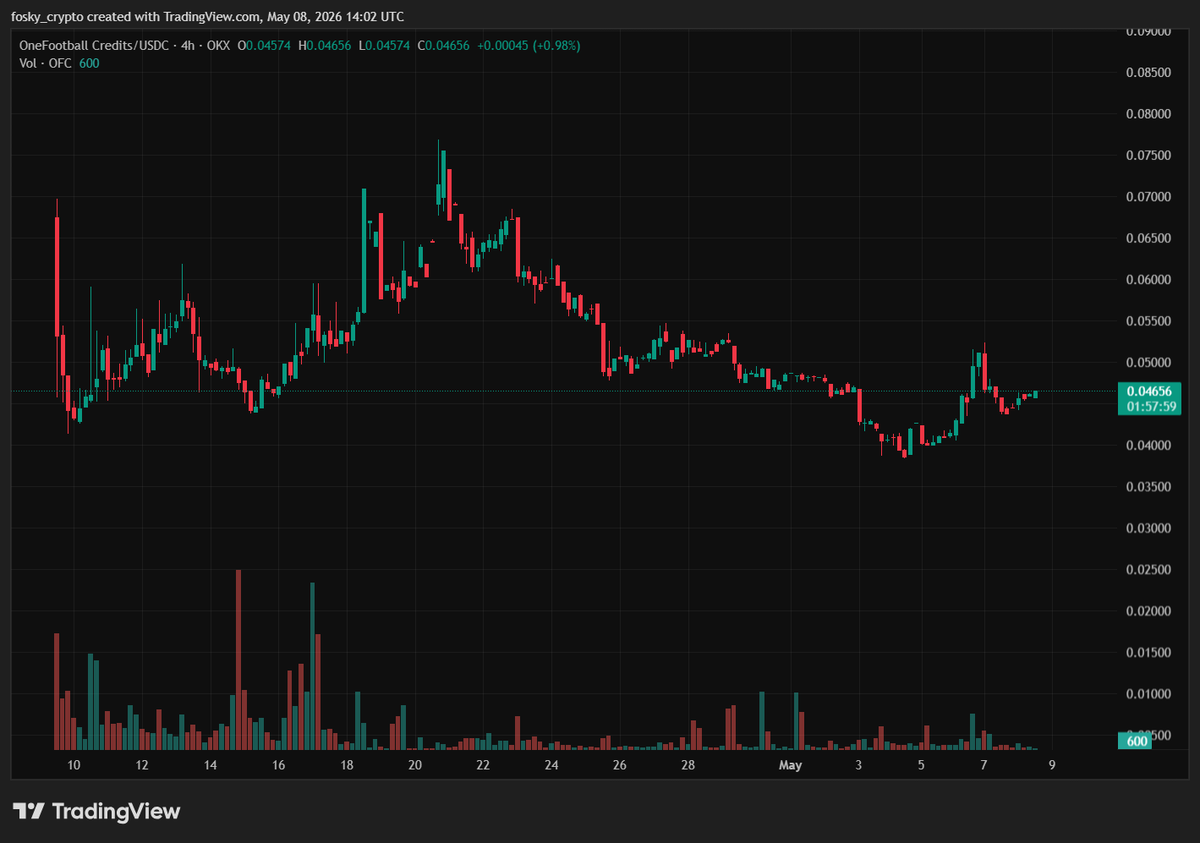The height and width of the screenshot is (843, 1200).
Task: Click the date label 24 on time axis
Action: point(551,766)
